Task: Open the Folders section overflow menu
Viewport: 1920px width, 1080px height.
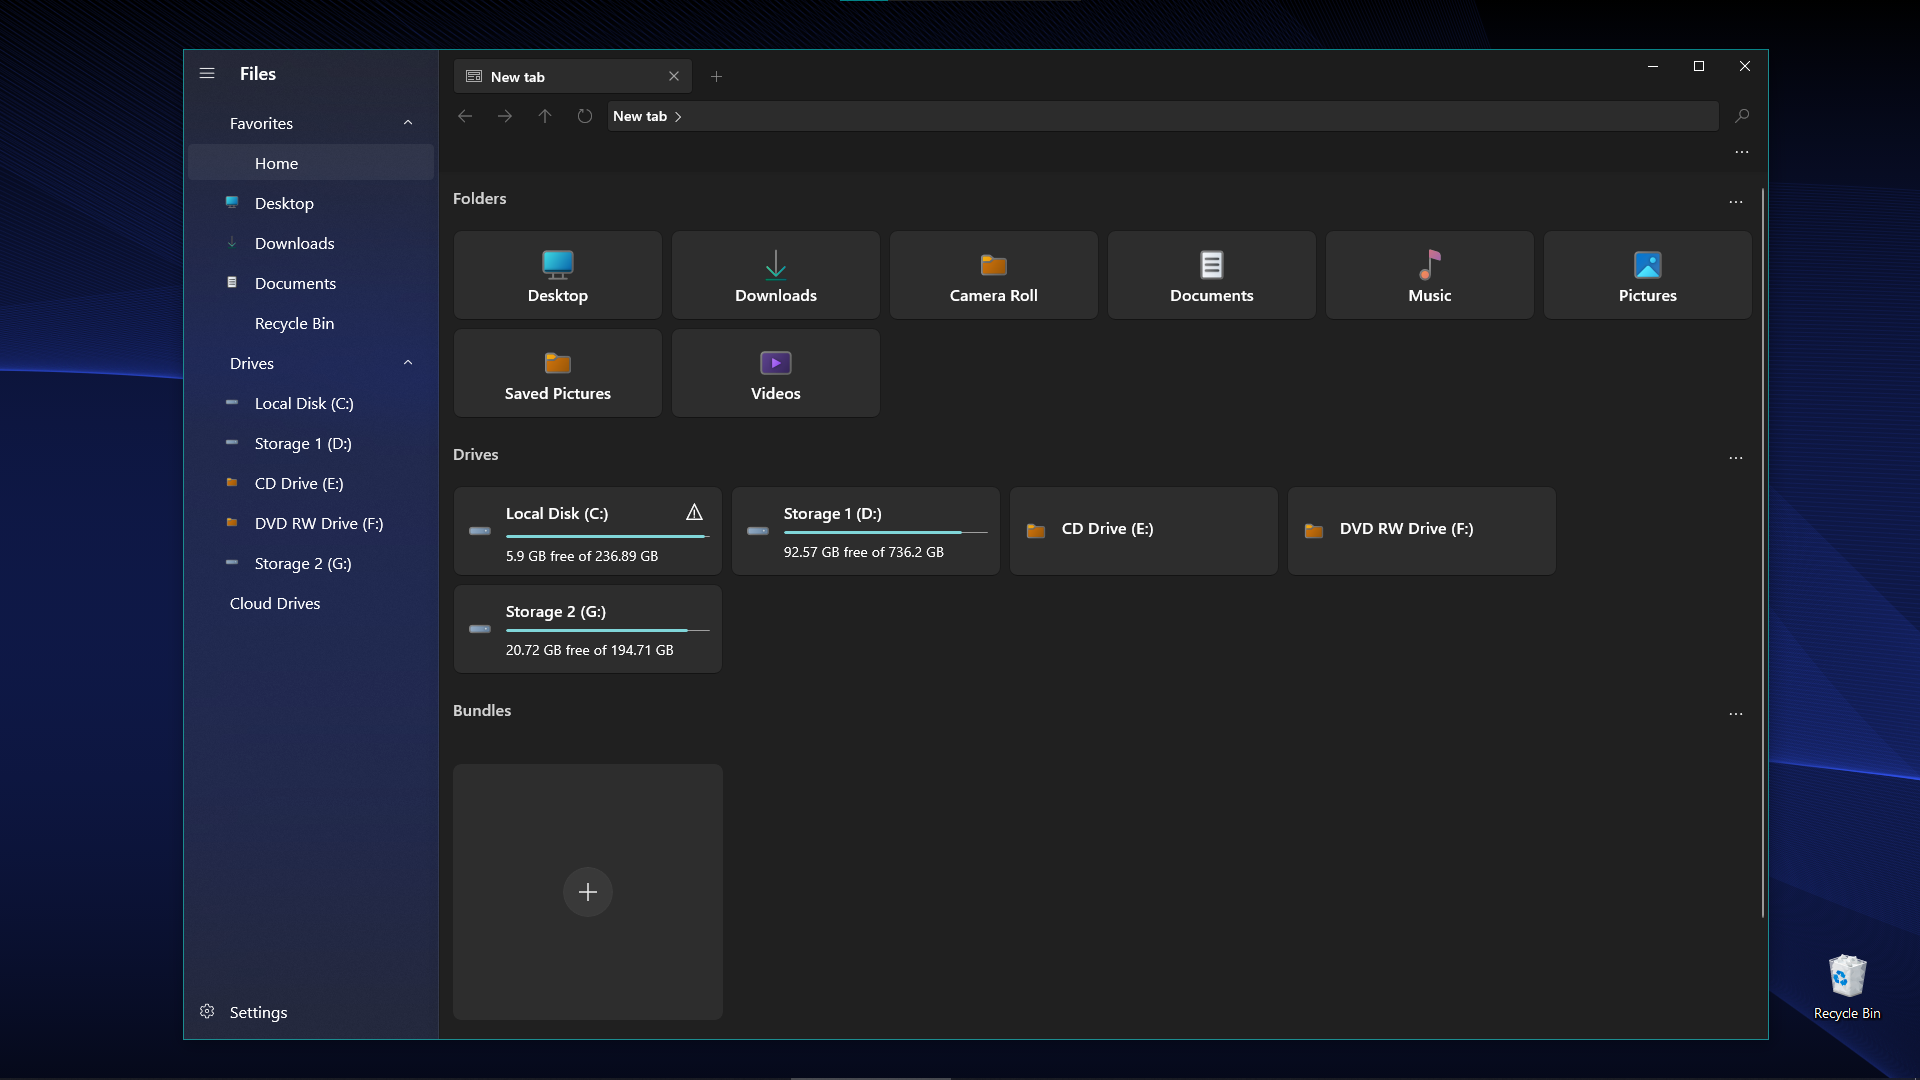Action: click(1735, 202)
